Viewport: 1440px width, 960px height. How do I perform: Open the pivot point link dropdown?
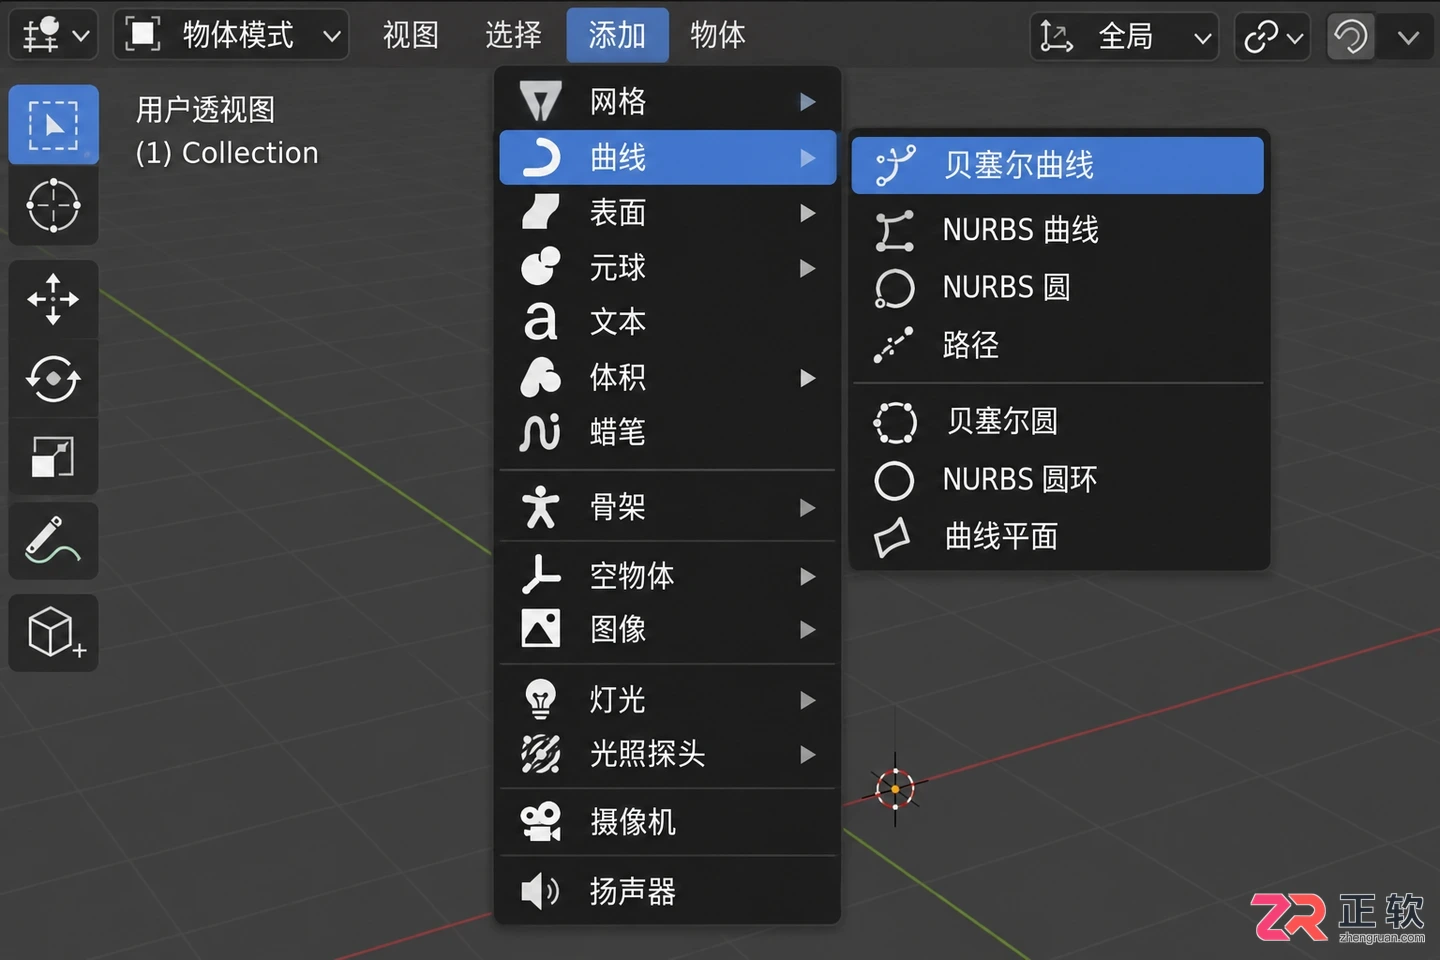(x=1272, y=37)
